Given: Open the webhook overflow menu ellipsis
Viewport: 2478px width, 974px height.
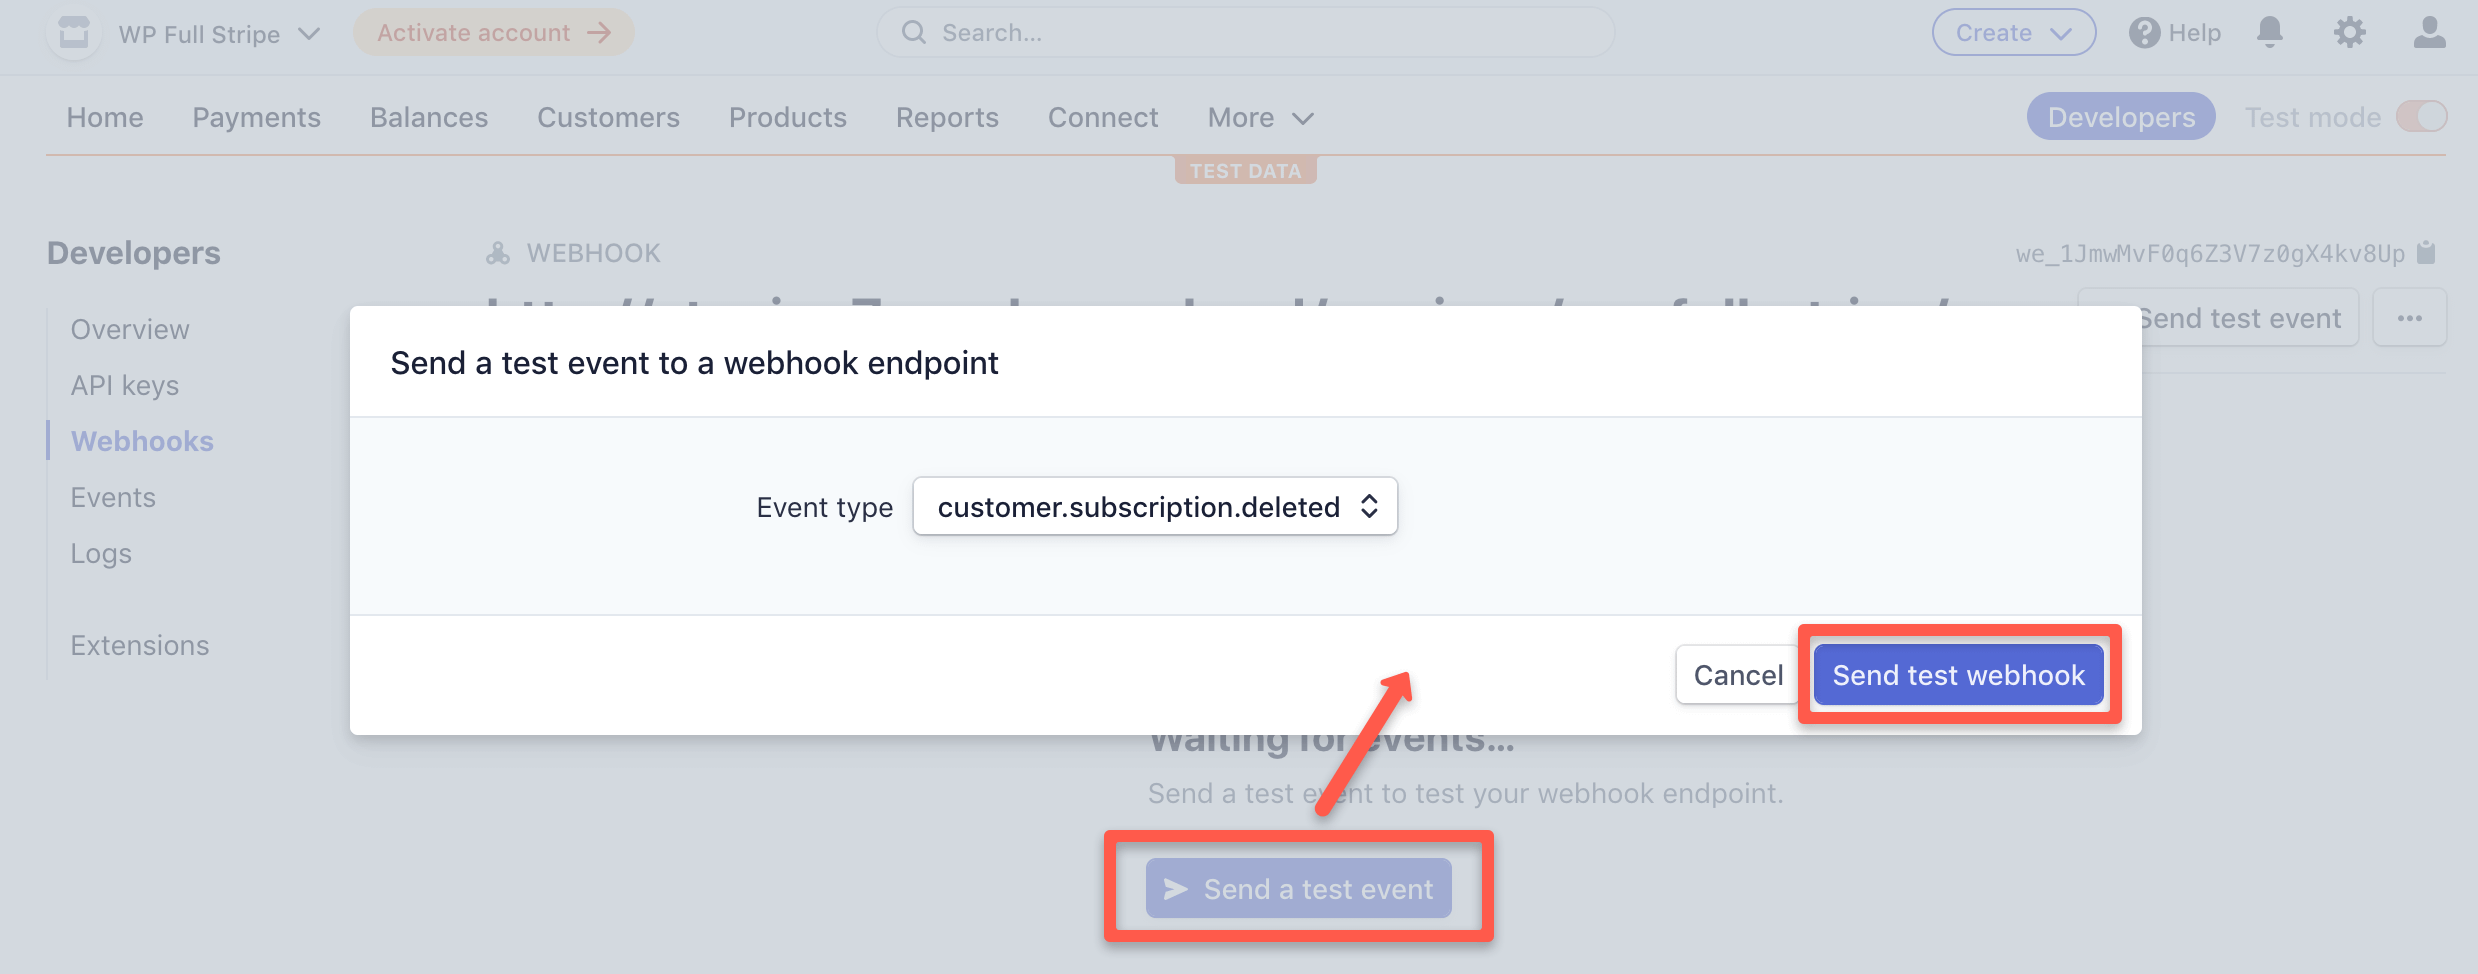Looking at the screenshot, I should coord(2410,317).
